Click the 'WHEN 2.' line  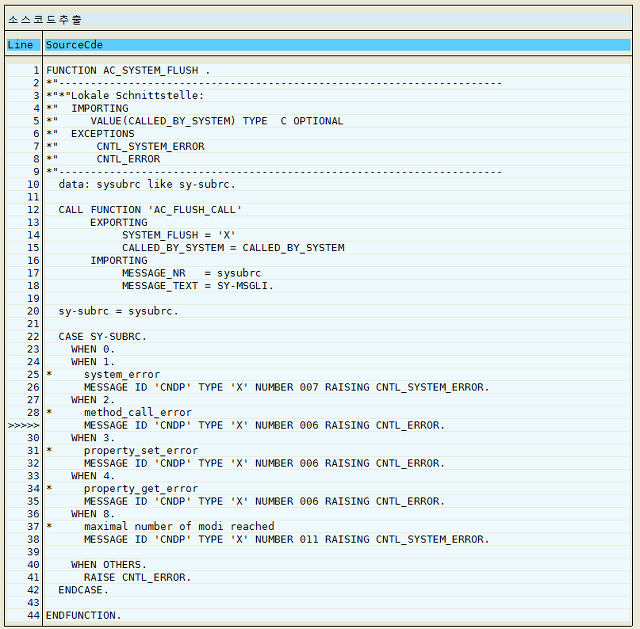click(93, 400)
